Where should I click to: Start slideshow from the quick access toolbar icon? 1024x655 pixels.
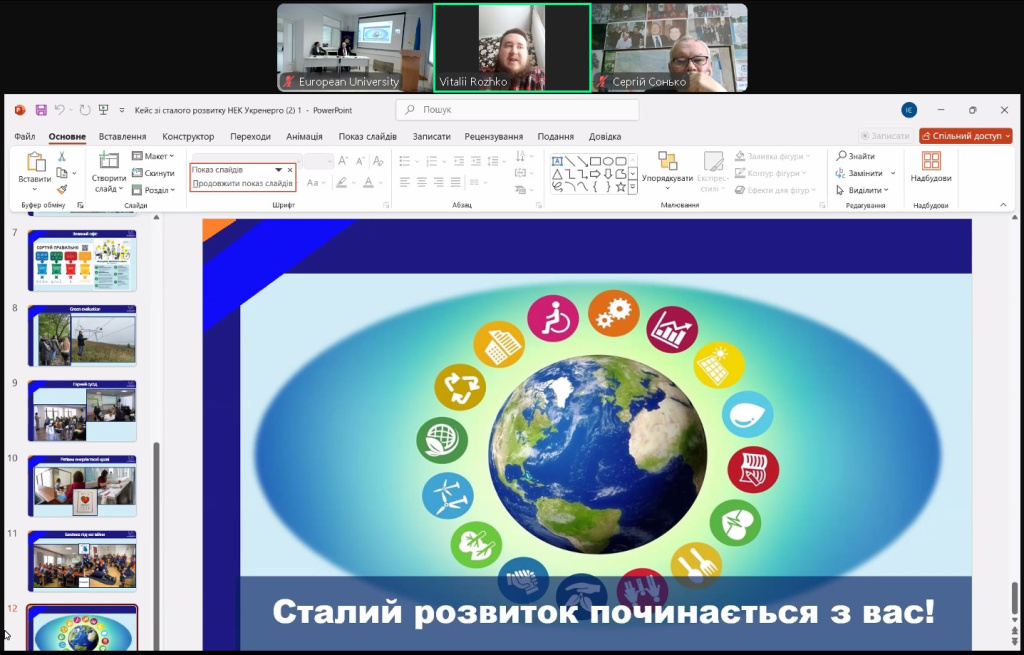click(x=103, y=110)
